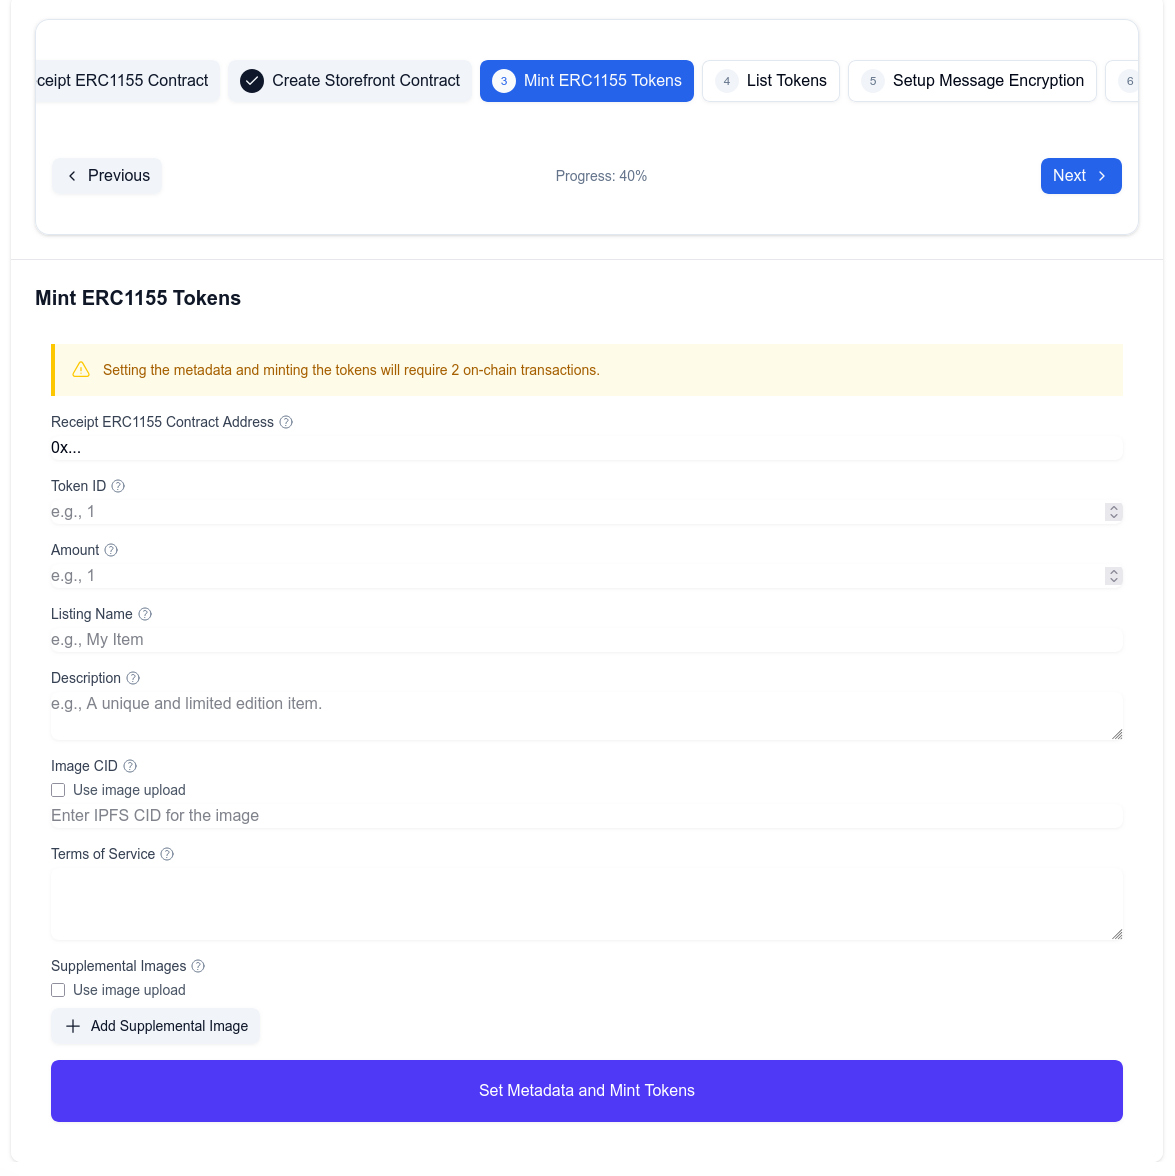The image size is (1175, 1176).
Task: Open the Description help icon
Action: coord(131,678)
